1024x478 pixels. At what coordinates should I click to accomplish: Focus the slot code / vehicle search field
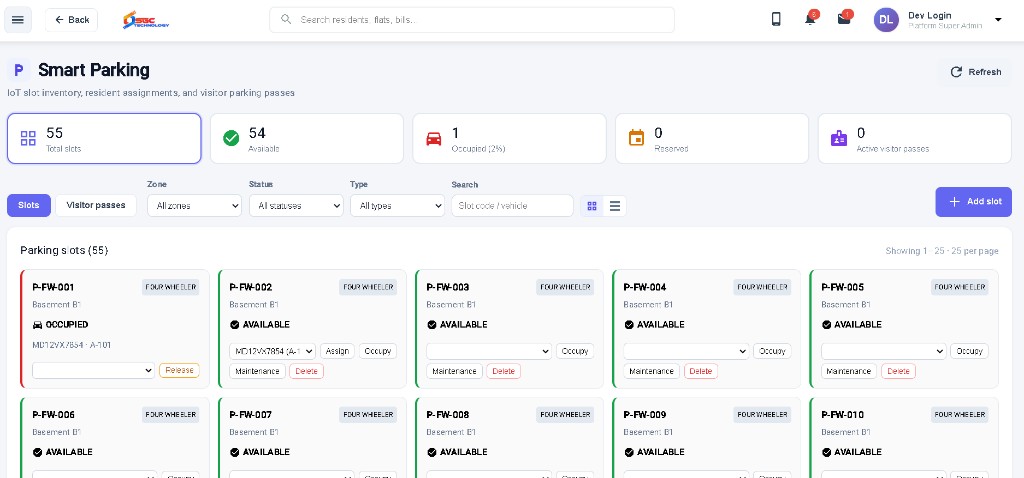(512, 206)
